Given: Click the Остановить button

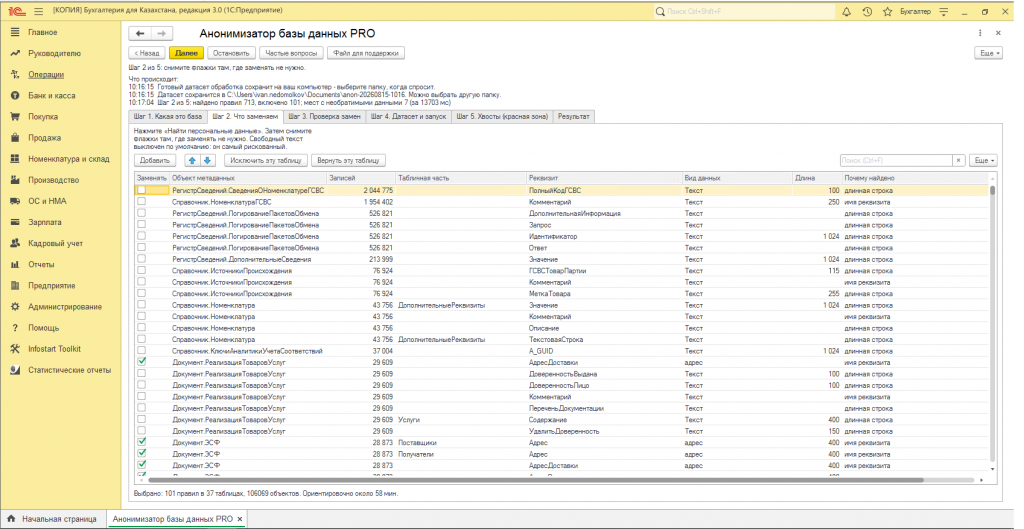Looking at the screenshot, I should coord(231,53).
